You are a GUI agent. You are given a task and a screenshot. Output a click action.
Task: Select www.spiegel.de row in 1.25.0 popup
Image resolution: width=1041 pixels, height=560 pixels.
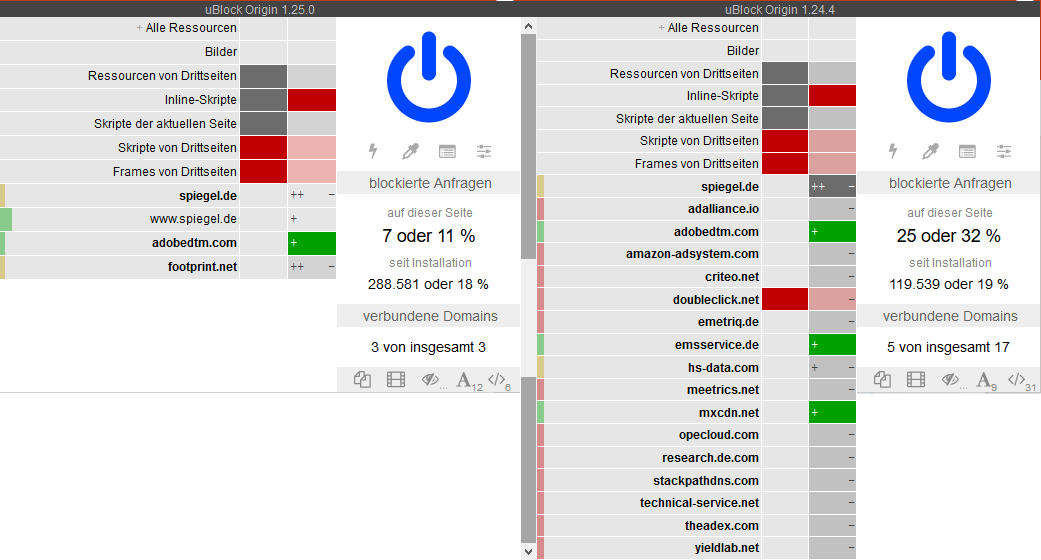[120, 219]
